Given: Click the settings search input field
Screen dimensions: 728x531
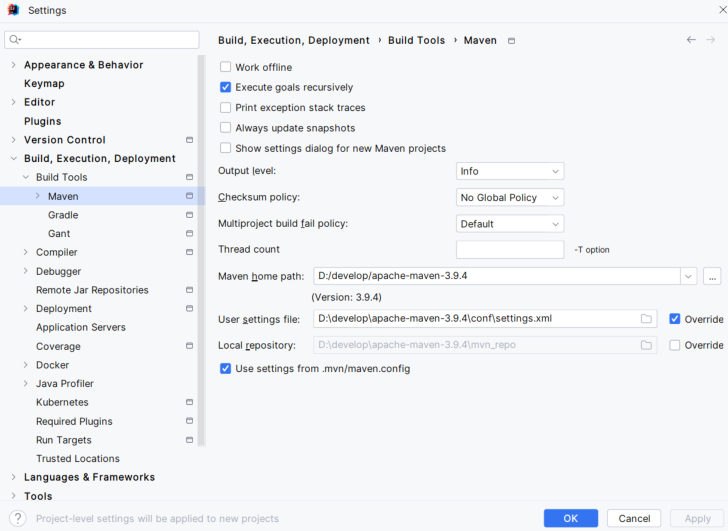Looking at the screenshot, I should pos(102,39).
